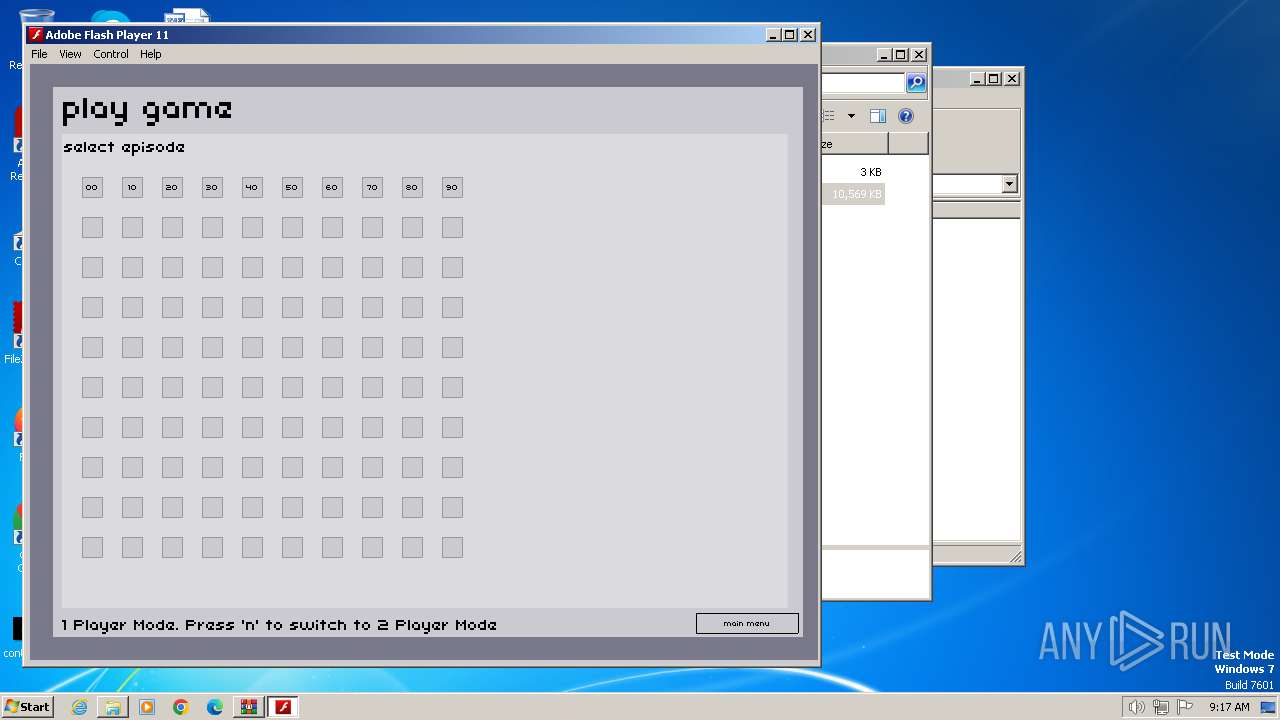This screenshot has height=720, width=1280.
Task: Select episode 30 button
Action: click(212, 187)
